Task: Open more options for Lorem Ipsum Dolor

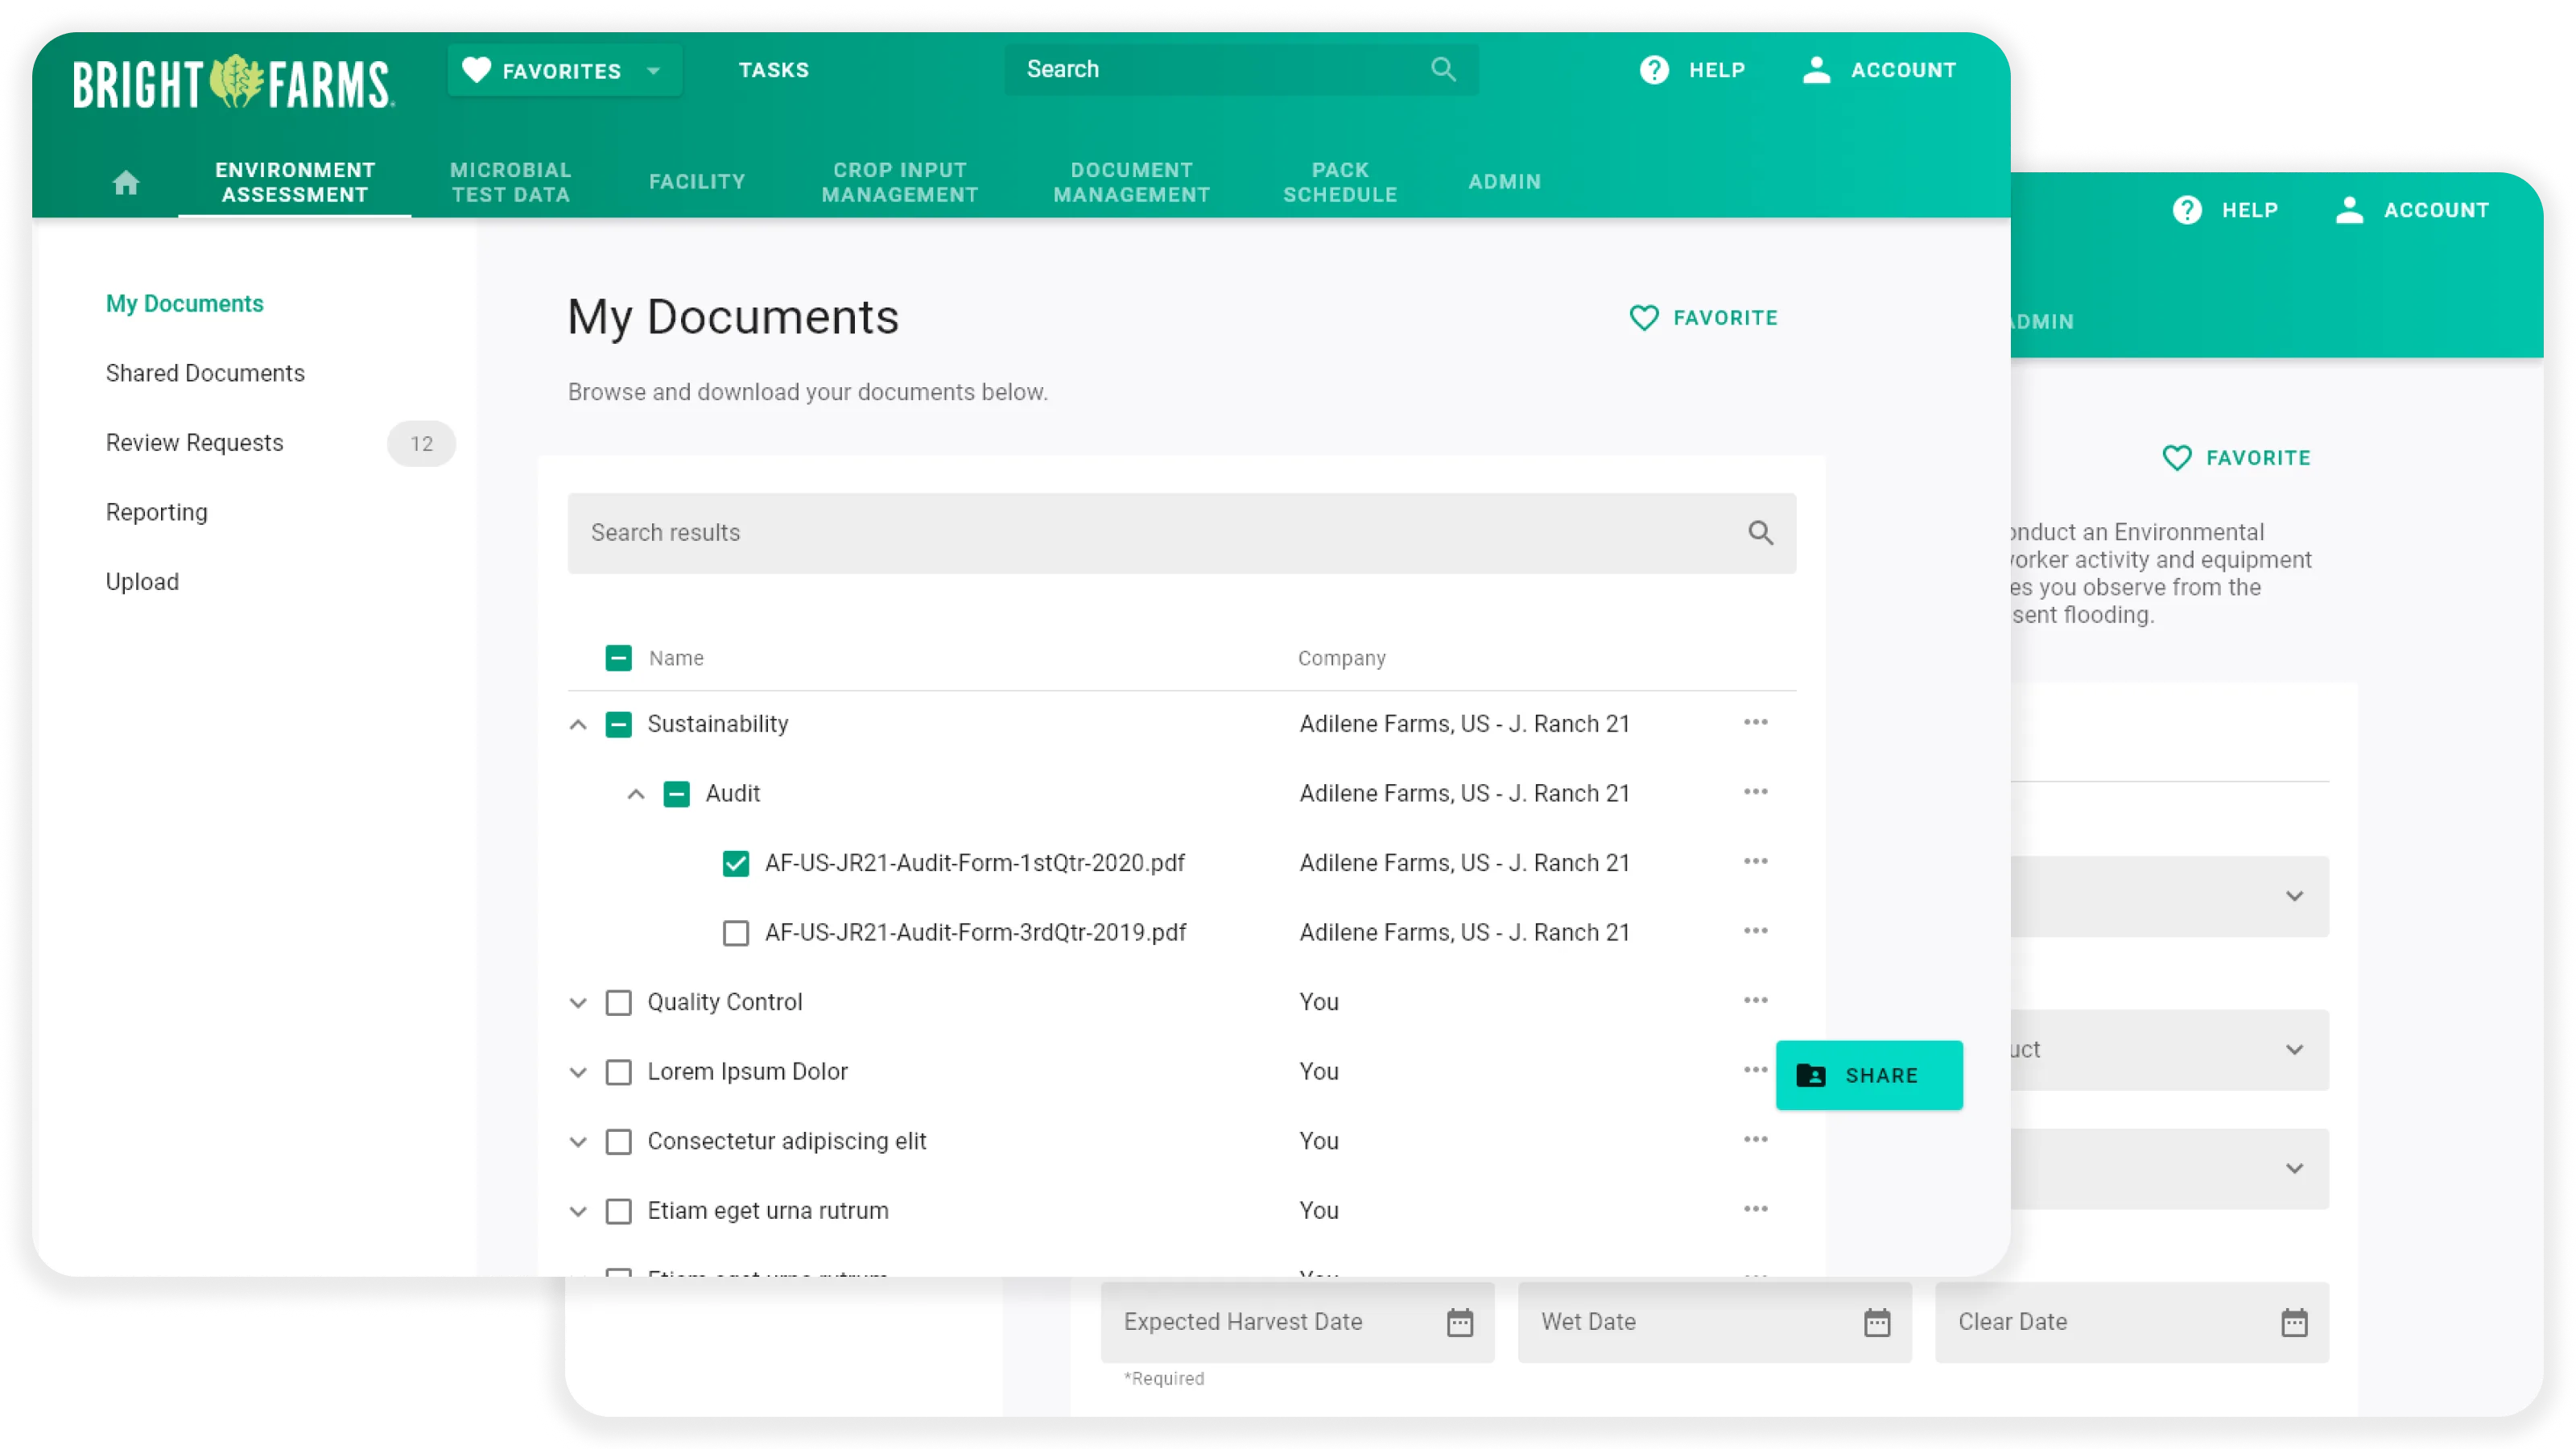Action: pos(1755,1070)
